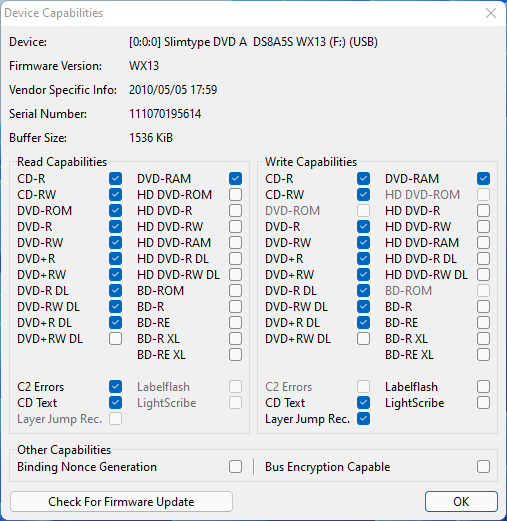Toggle Write DVD-R DL checkbox
This screenshot has height=521, width=507.
pos(363,290)
